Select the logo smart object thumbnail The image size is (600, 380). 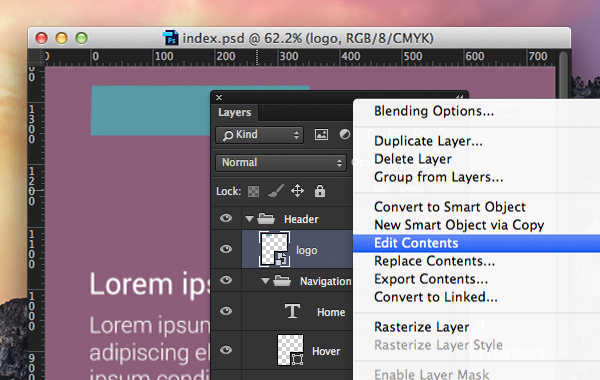pyautogui.click(x=274, y=249)
